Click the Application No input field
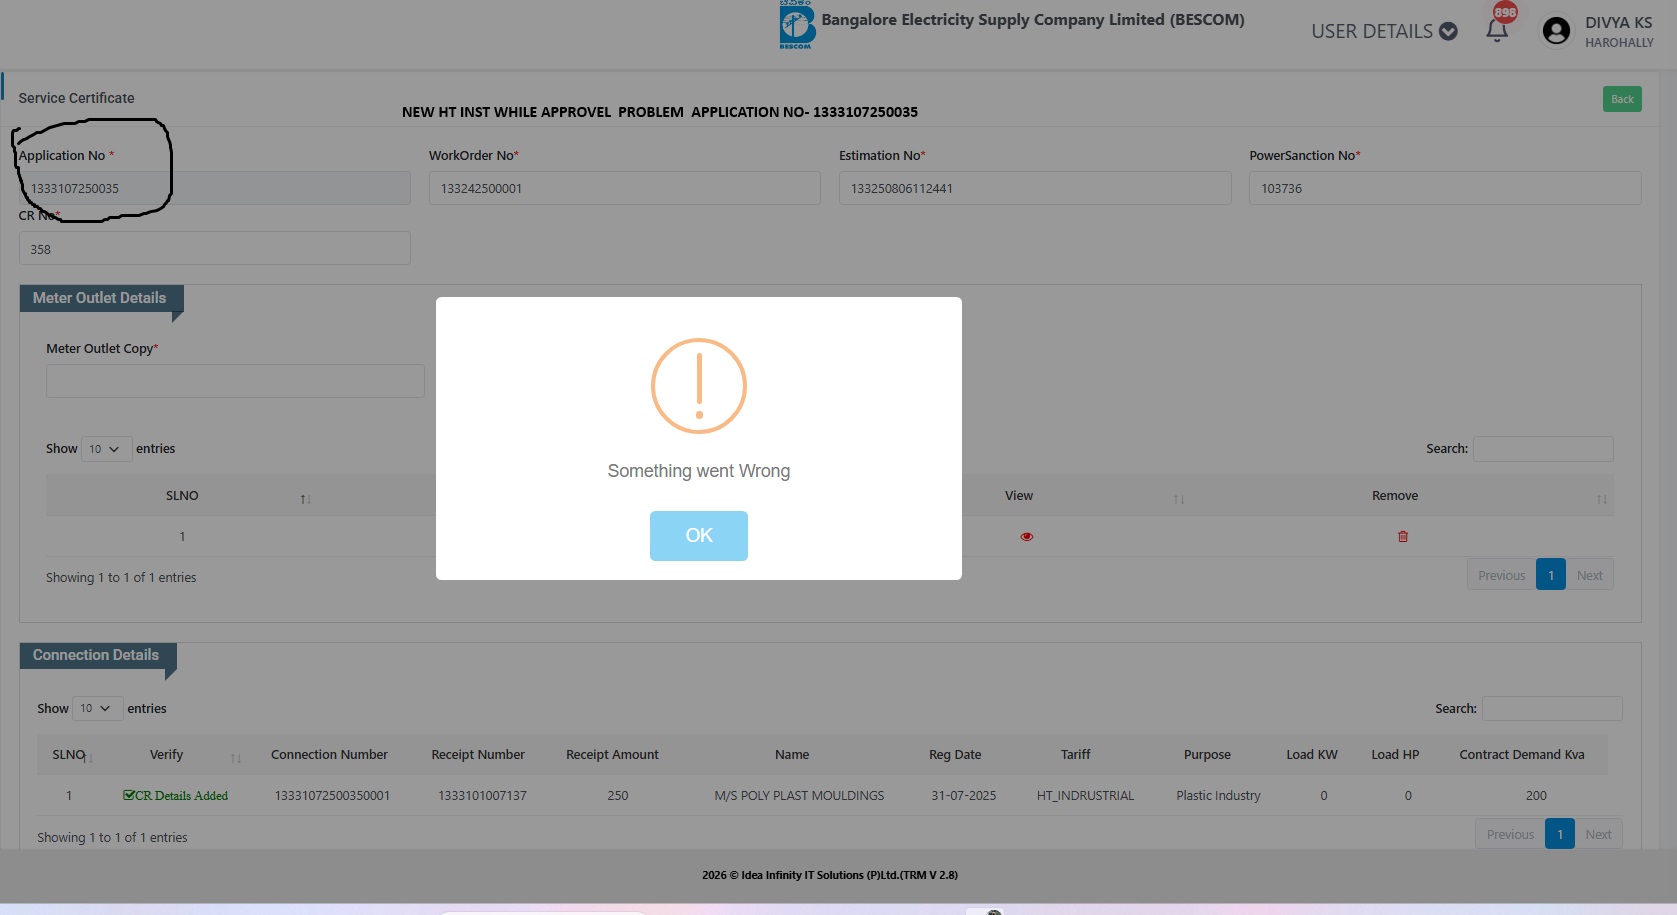This screenshot has height=915, width=1677. coord(215,188)
